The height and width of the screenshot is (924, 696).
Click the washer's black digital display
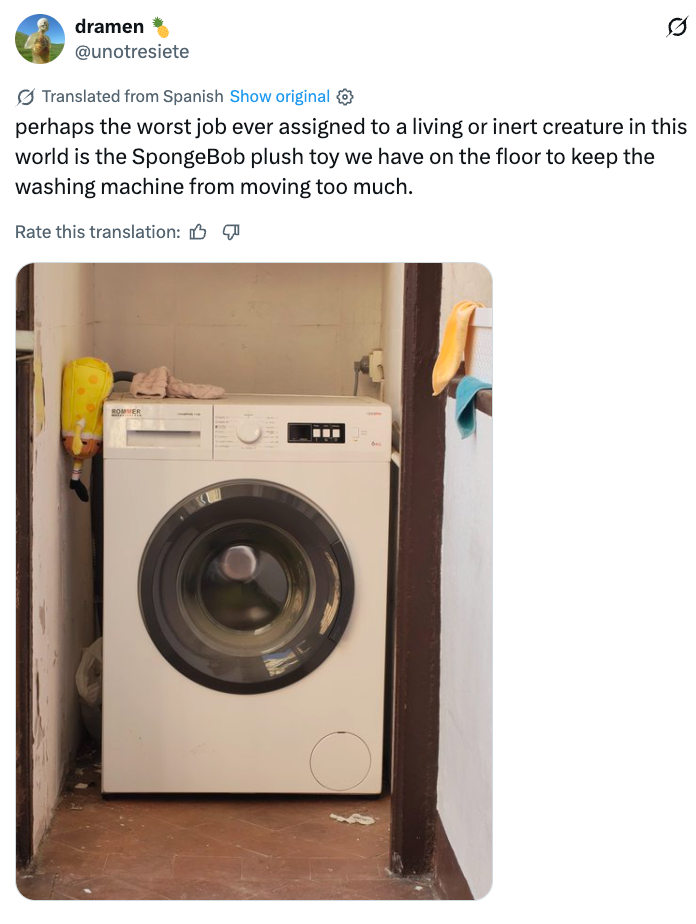[316, 432]
